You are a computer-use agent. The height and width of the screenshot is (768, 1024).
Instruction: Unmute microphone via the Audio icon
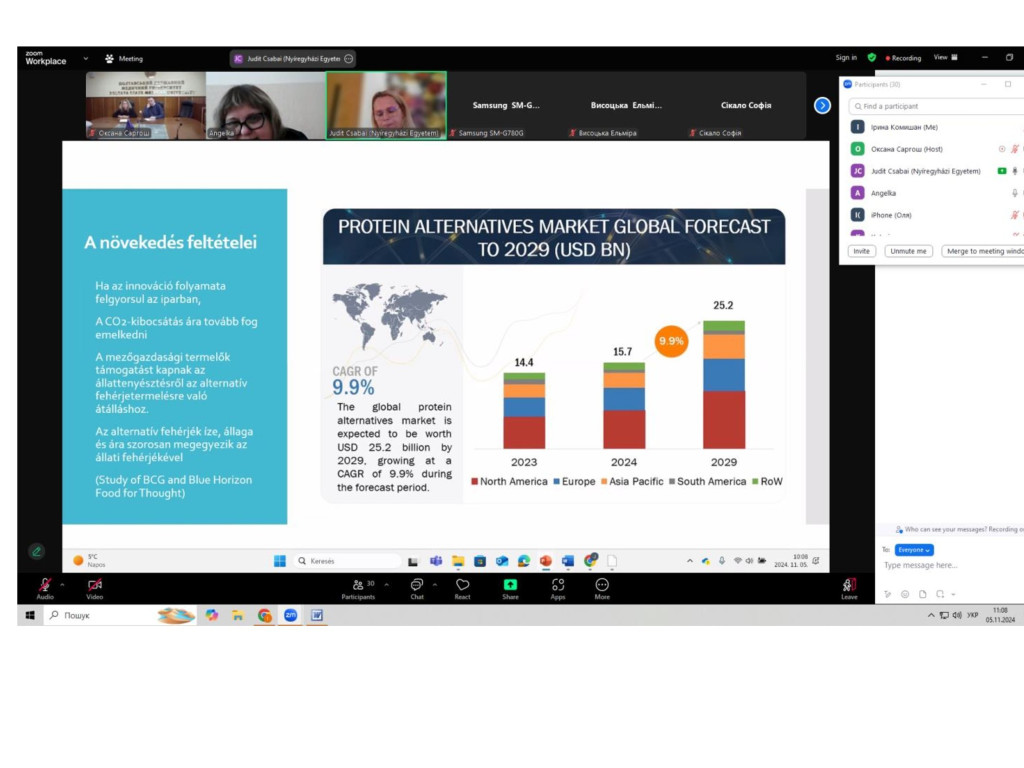click(x=44, y=585)
